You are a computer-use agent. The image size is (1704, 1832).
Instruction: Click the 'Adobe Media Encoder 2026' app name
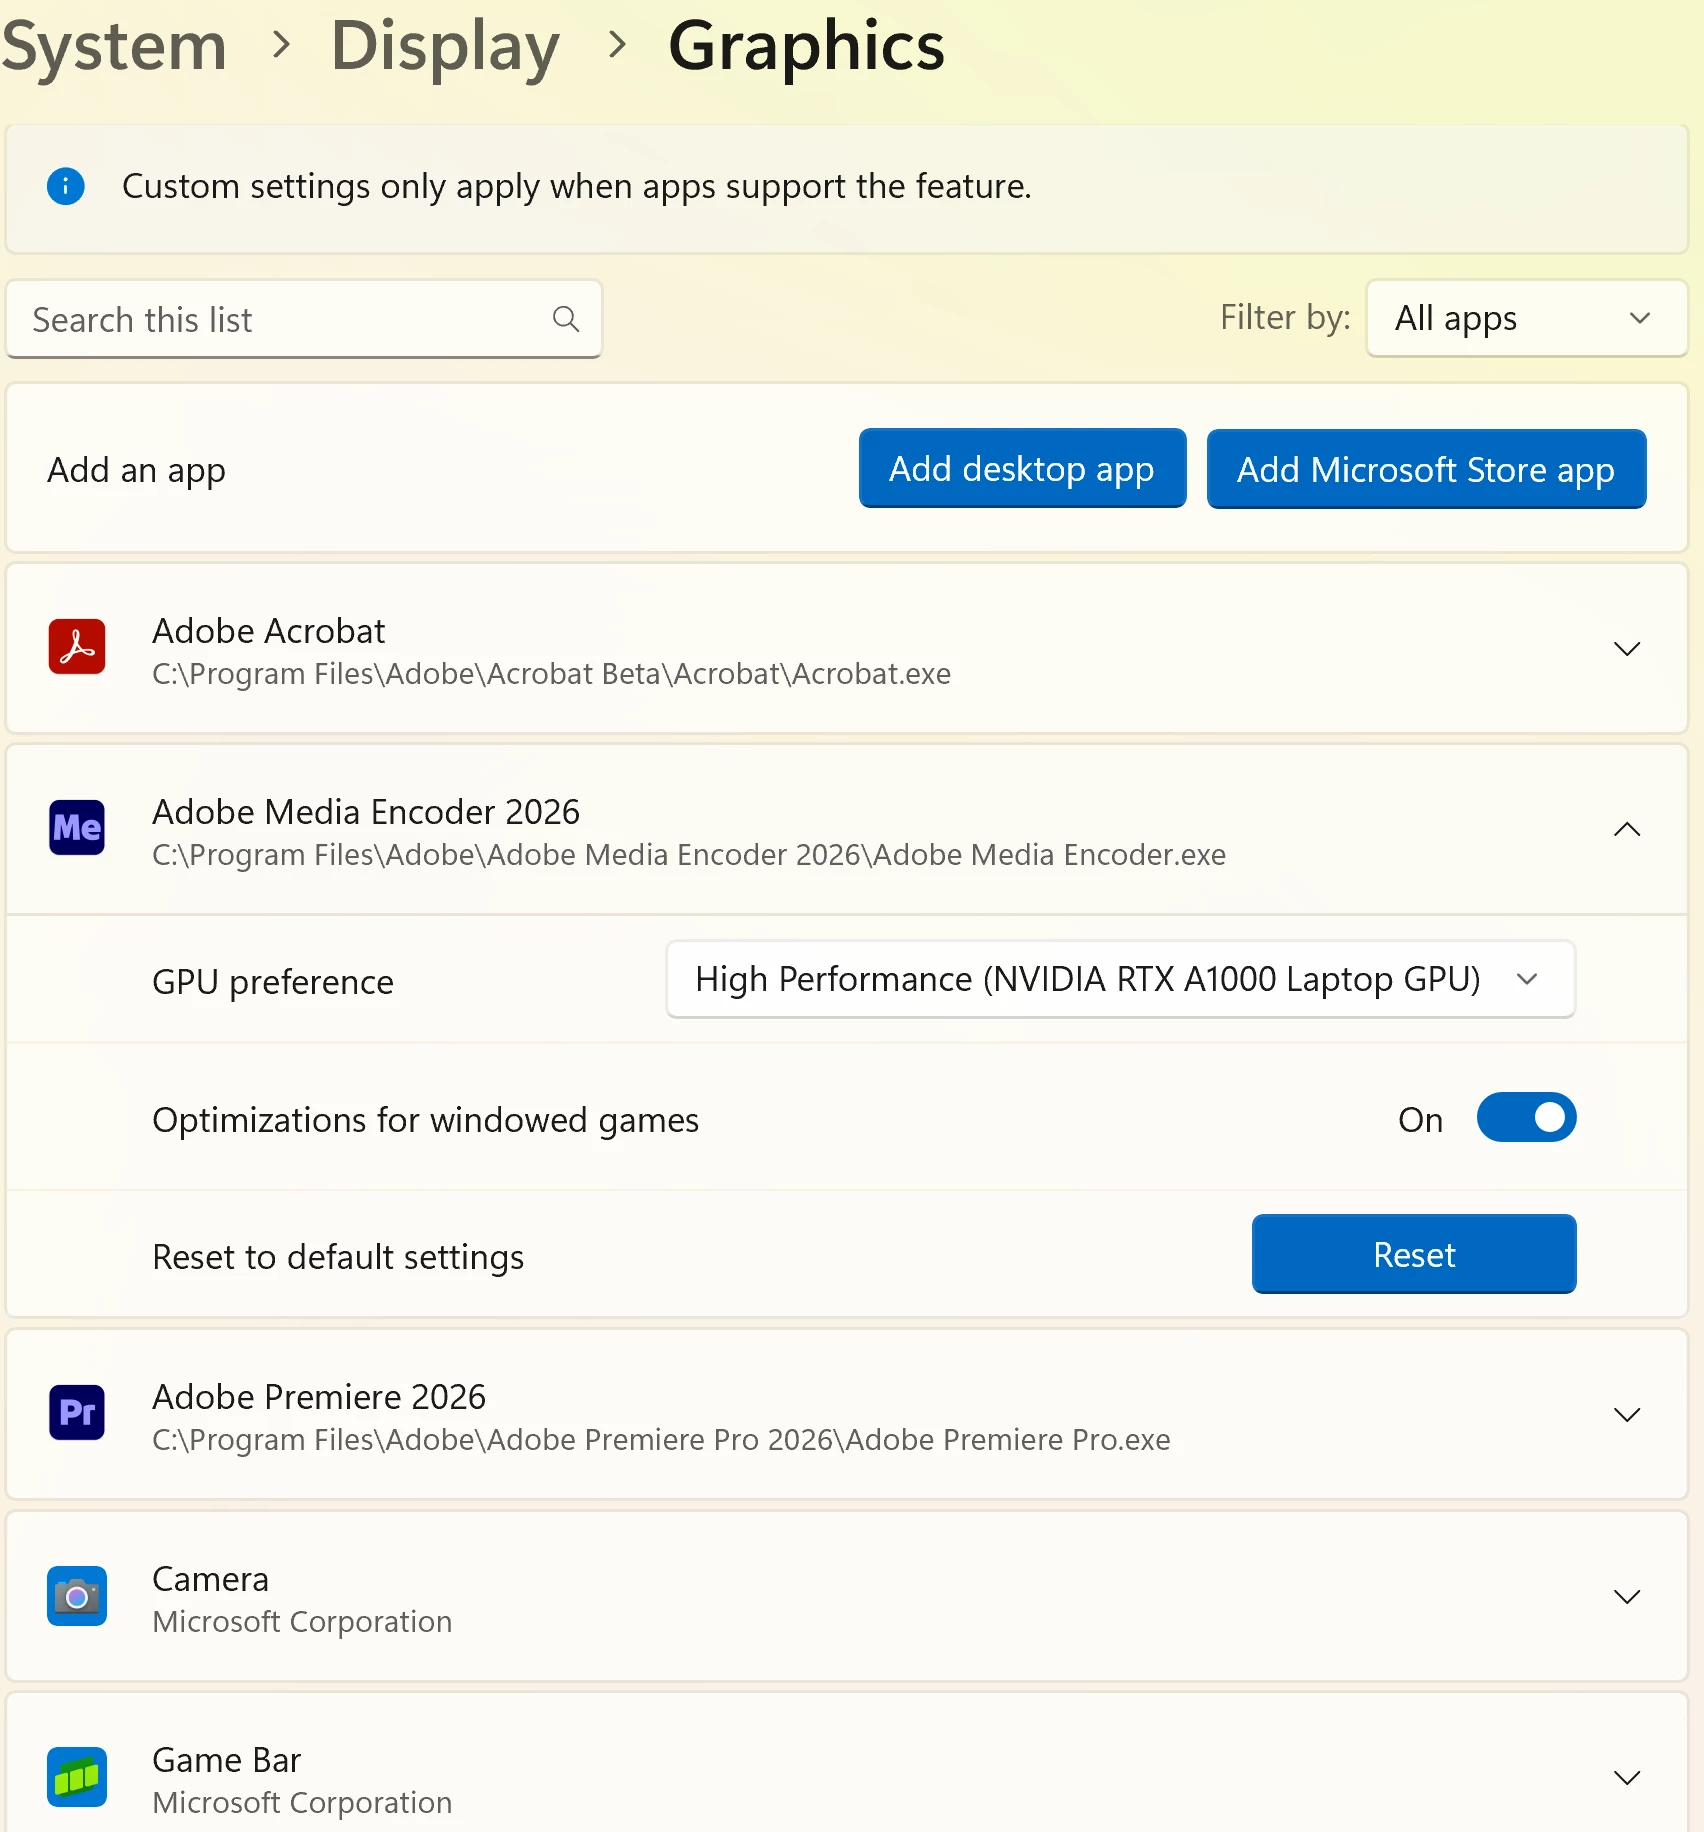pyautogui.click(x=366, y=812)
